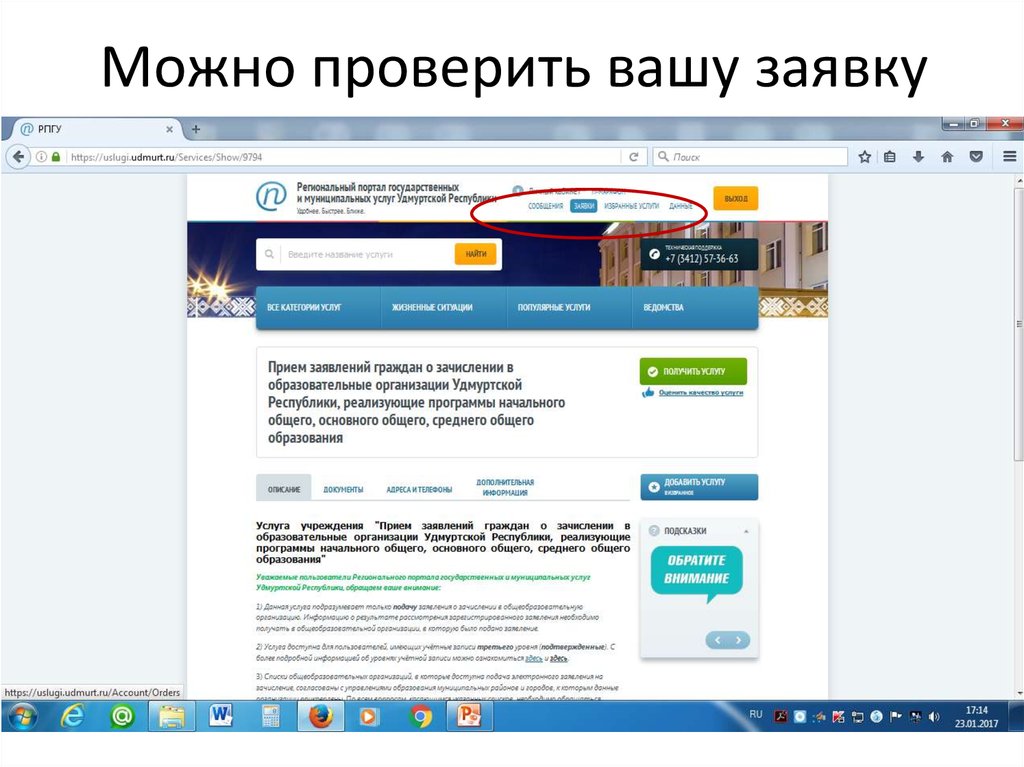Click the page reload icon in the address bar

[x=634, y=156]
